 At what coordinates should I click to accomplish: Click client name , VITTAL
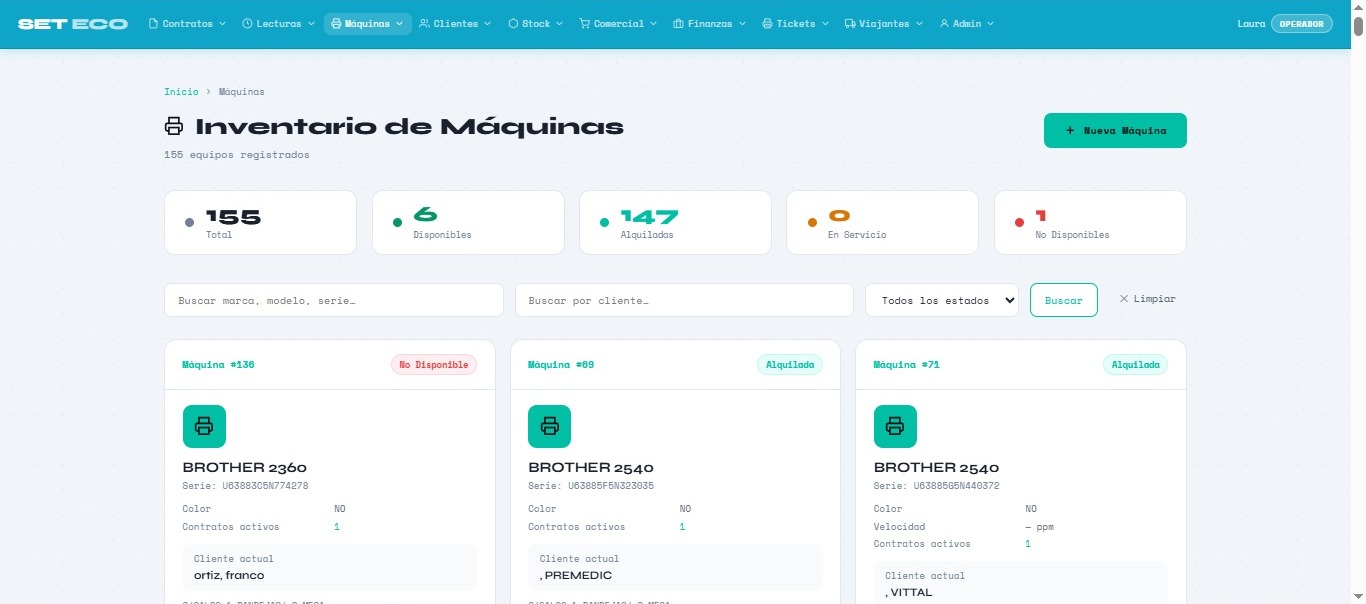pos(909,592)
